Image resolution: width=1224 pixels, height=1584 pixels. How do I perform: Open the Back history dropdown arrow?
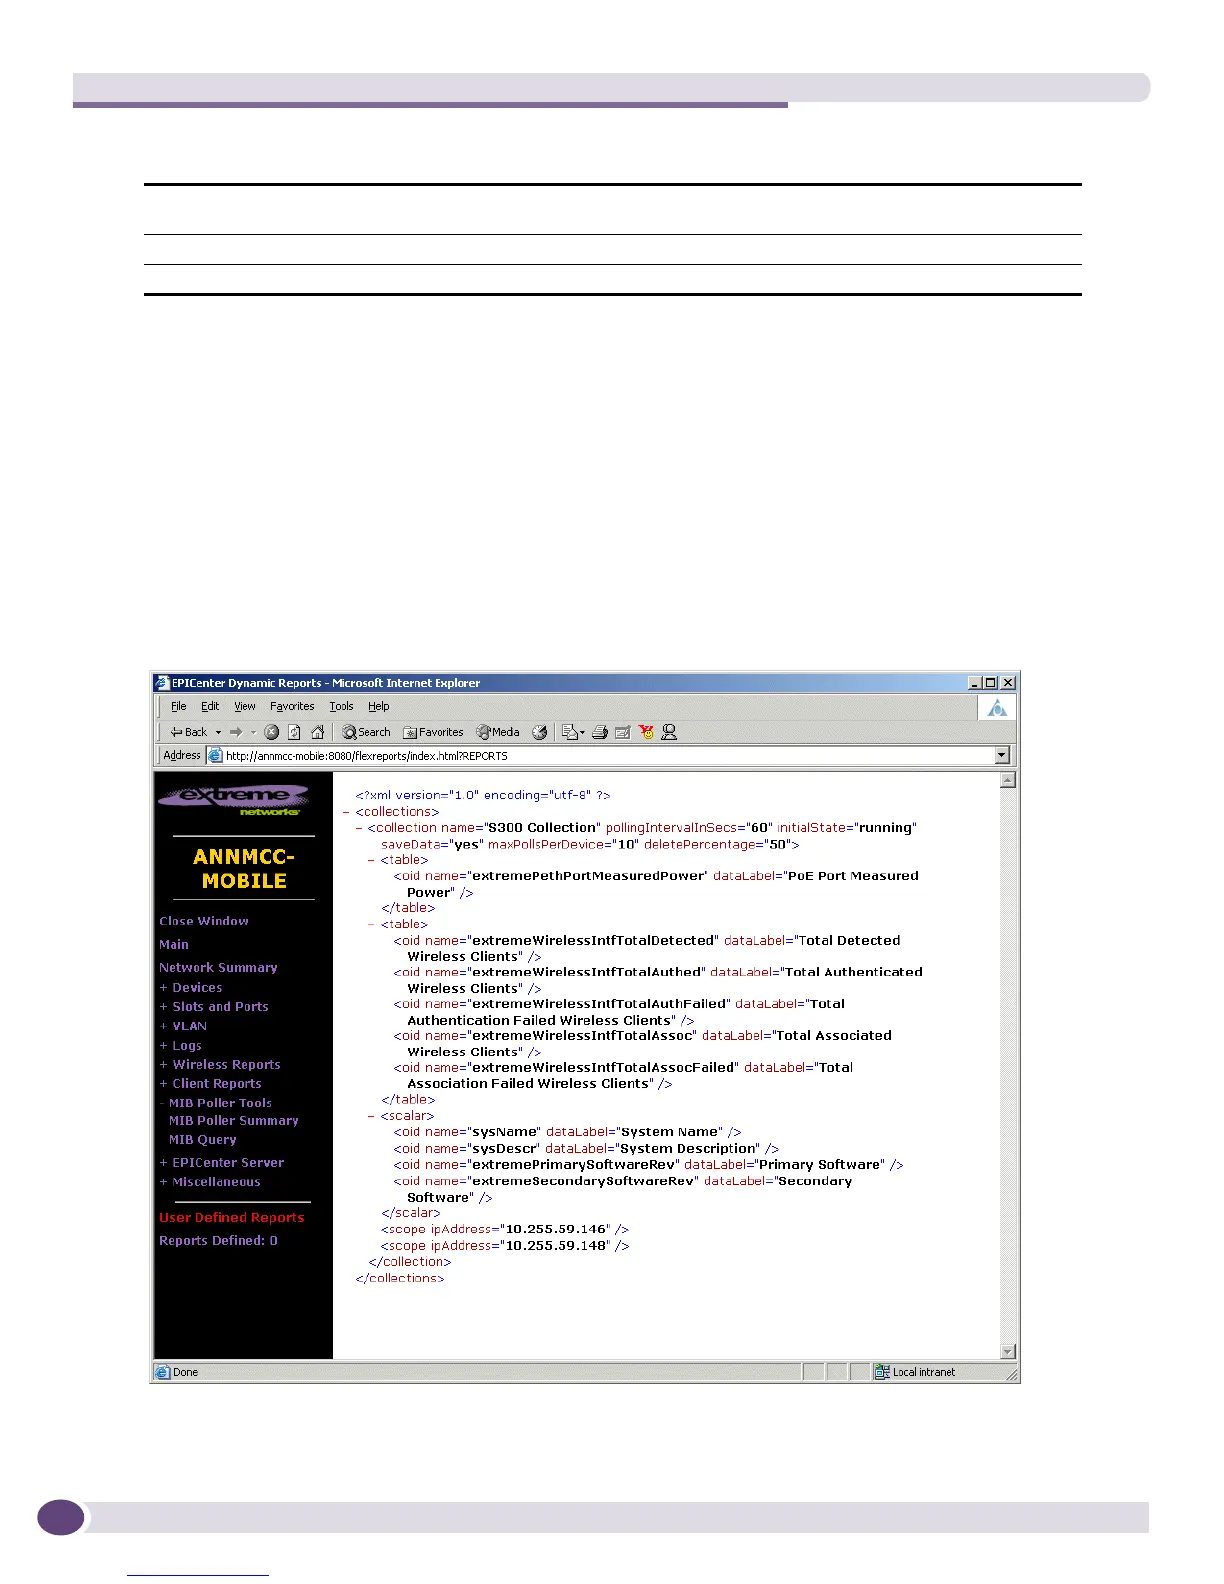(x=218, y=732)
